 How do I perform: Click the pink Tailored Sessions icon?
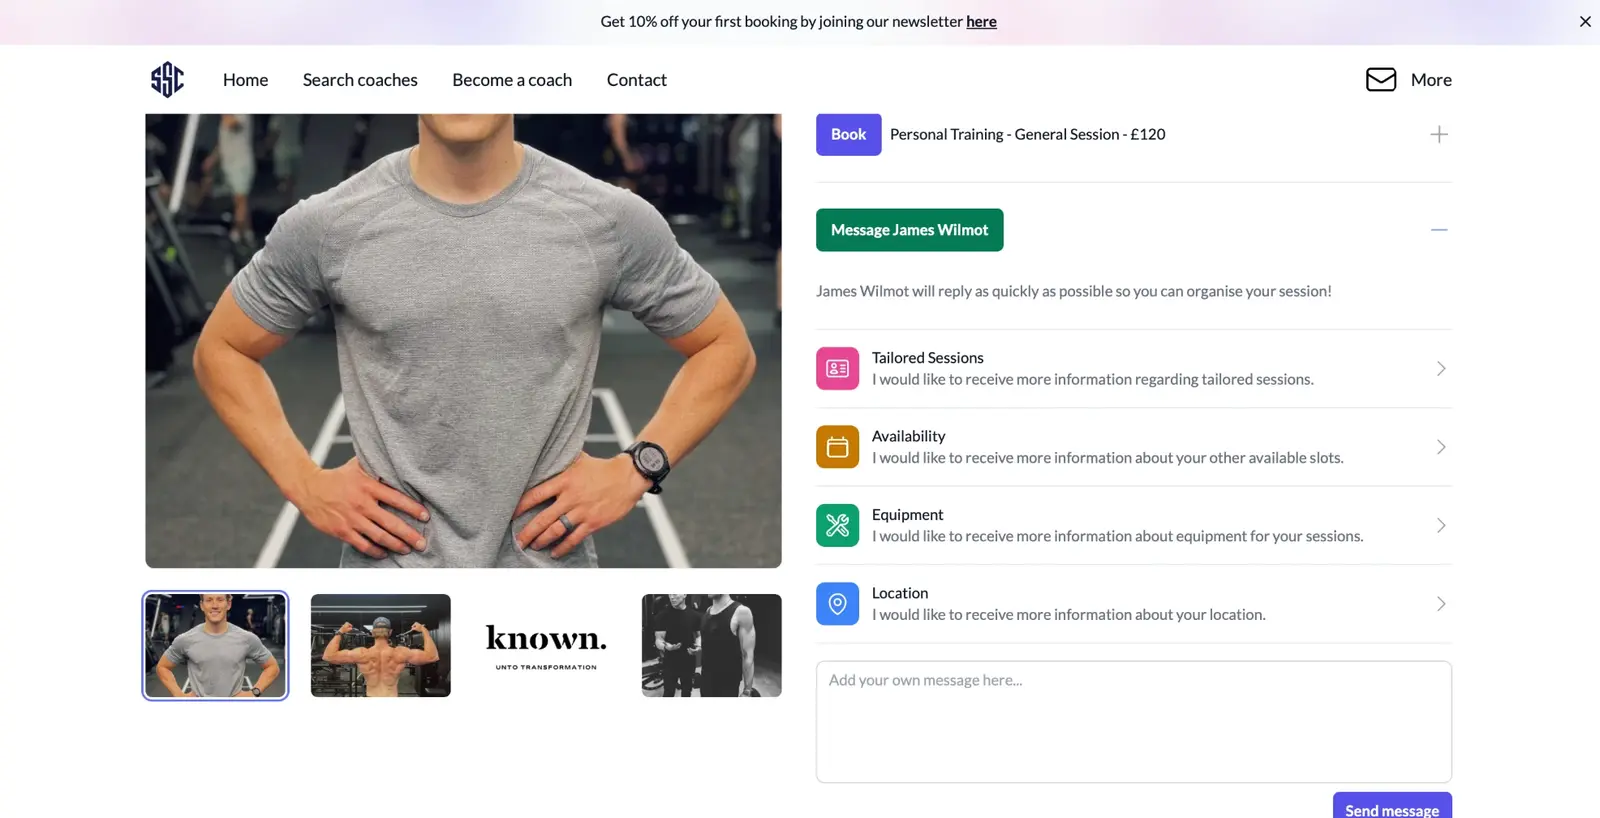tap(837, 368)
